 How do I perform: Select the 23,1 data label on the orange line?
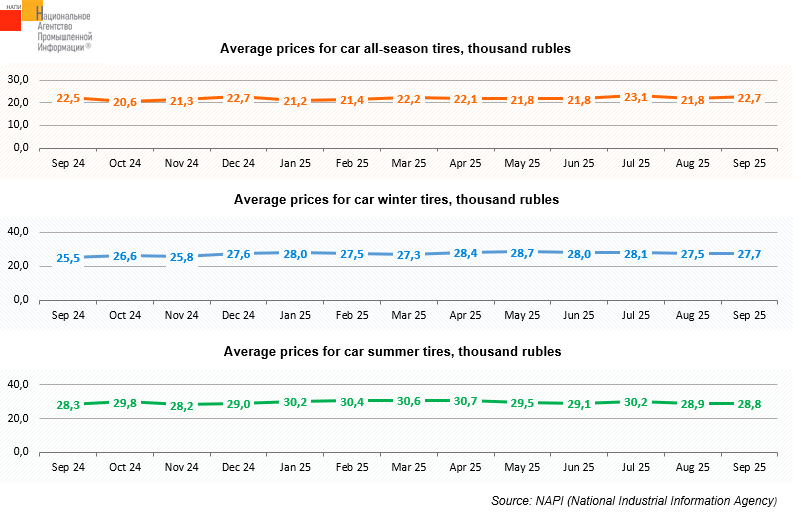636,97
